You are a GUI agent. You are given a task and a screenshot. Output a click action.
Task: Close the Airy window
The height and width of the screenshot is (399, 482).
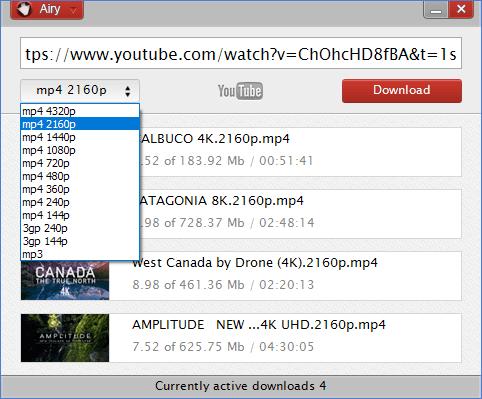pos(461,9)
